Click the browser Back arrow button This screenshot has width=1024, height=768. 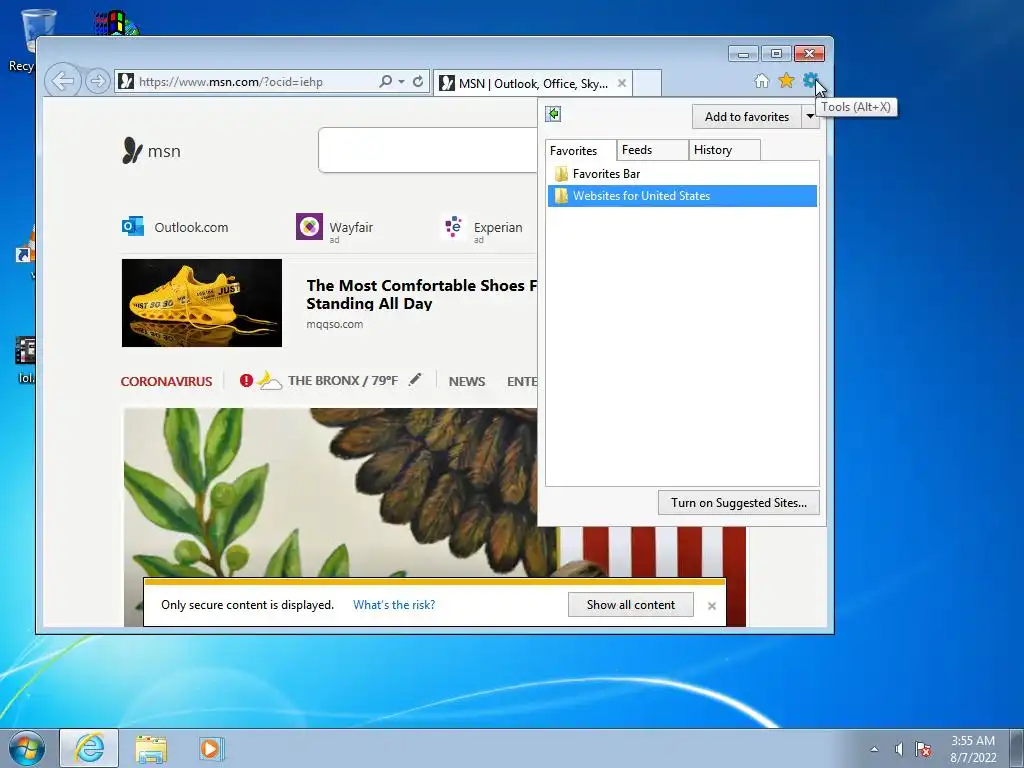click(x=63, y=82)
